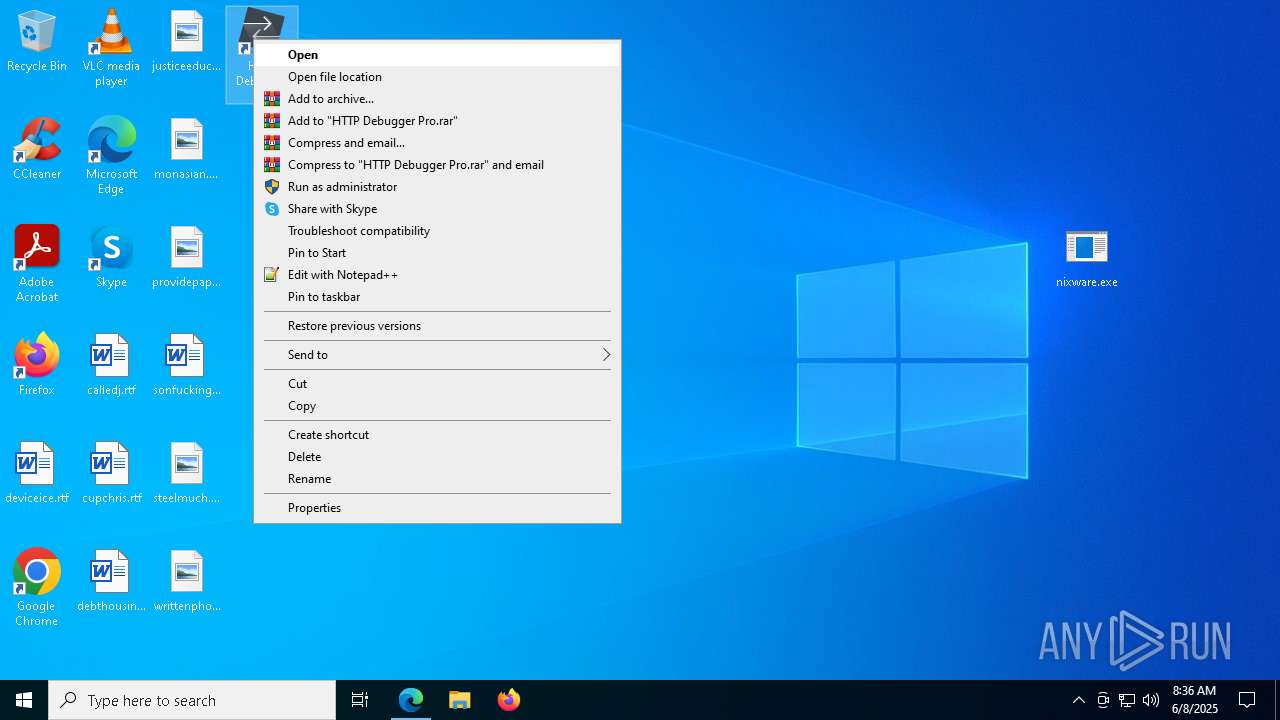This screenshot has width=1280, height=720.
Task: Select Pin to Start
Action: click(437, 253)
